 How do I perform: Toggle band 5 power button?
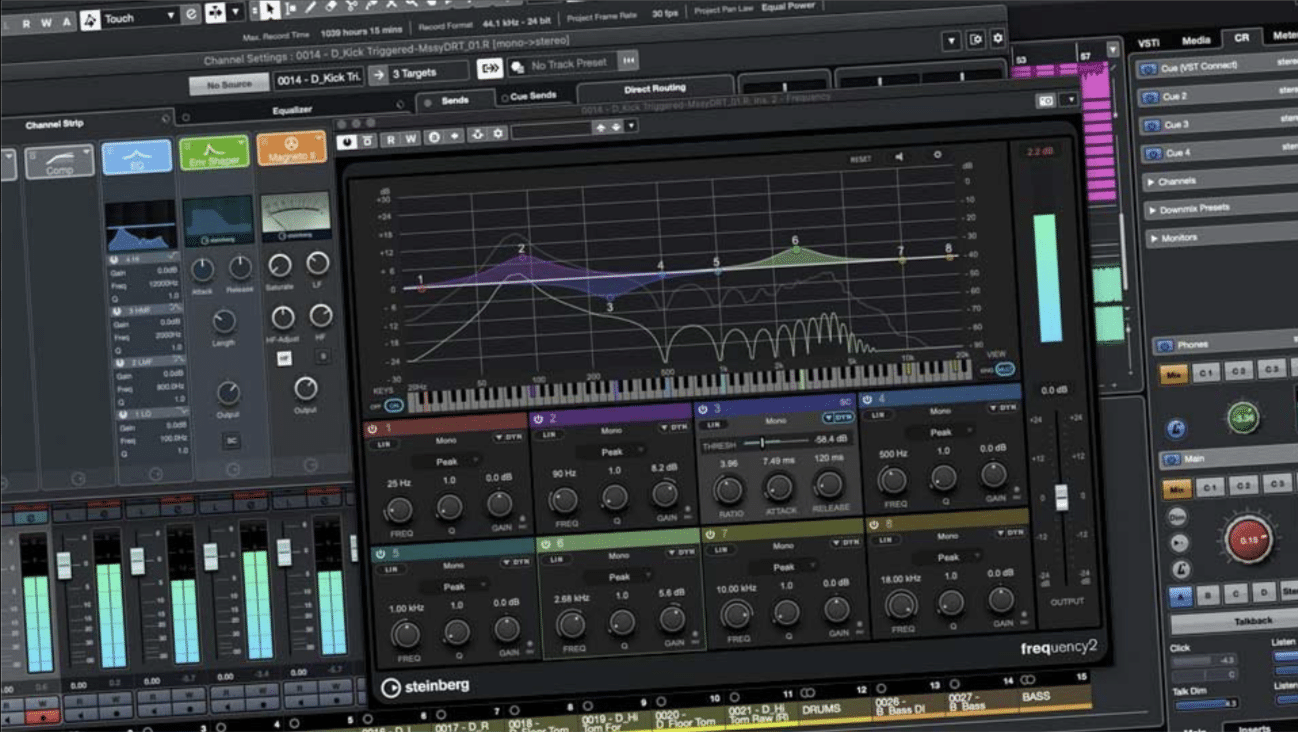380,553
